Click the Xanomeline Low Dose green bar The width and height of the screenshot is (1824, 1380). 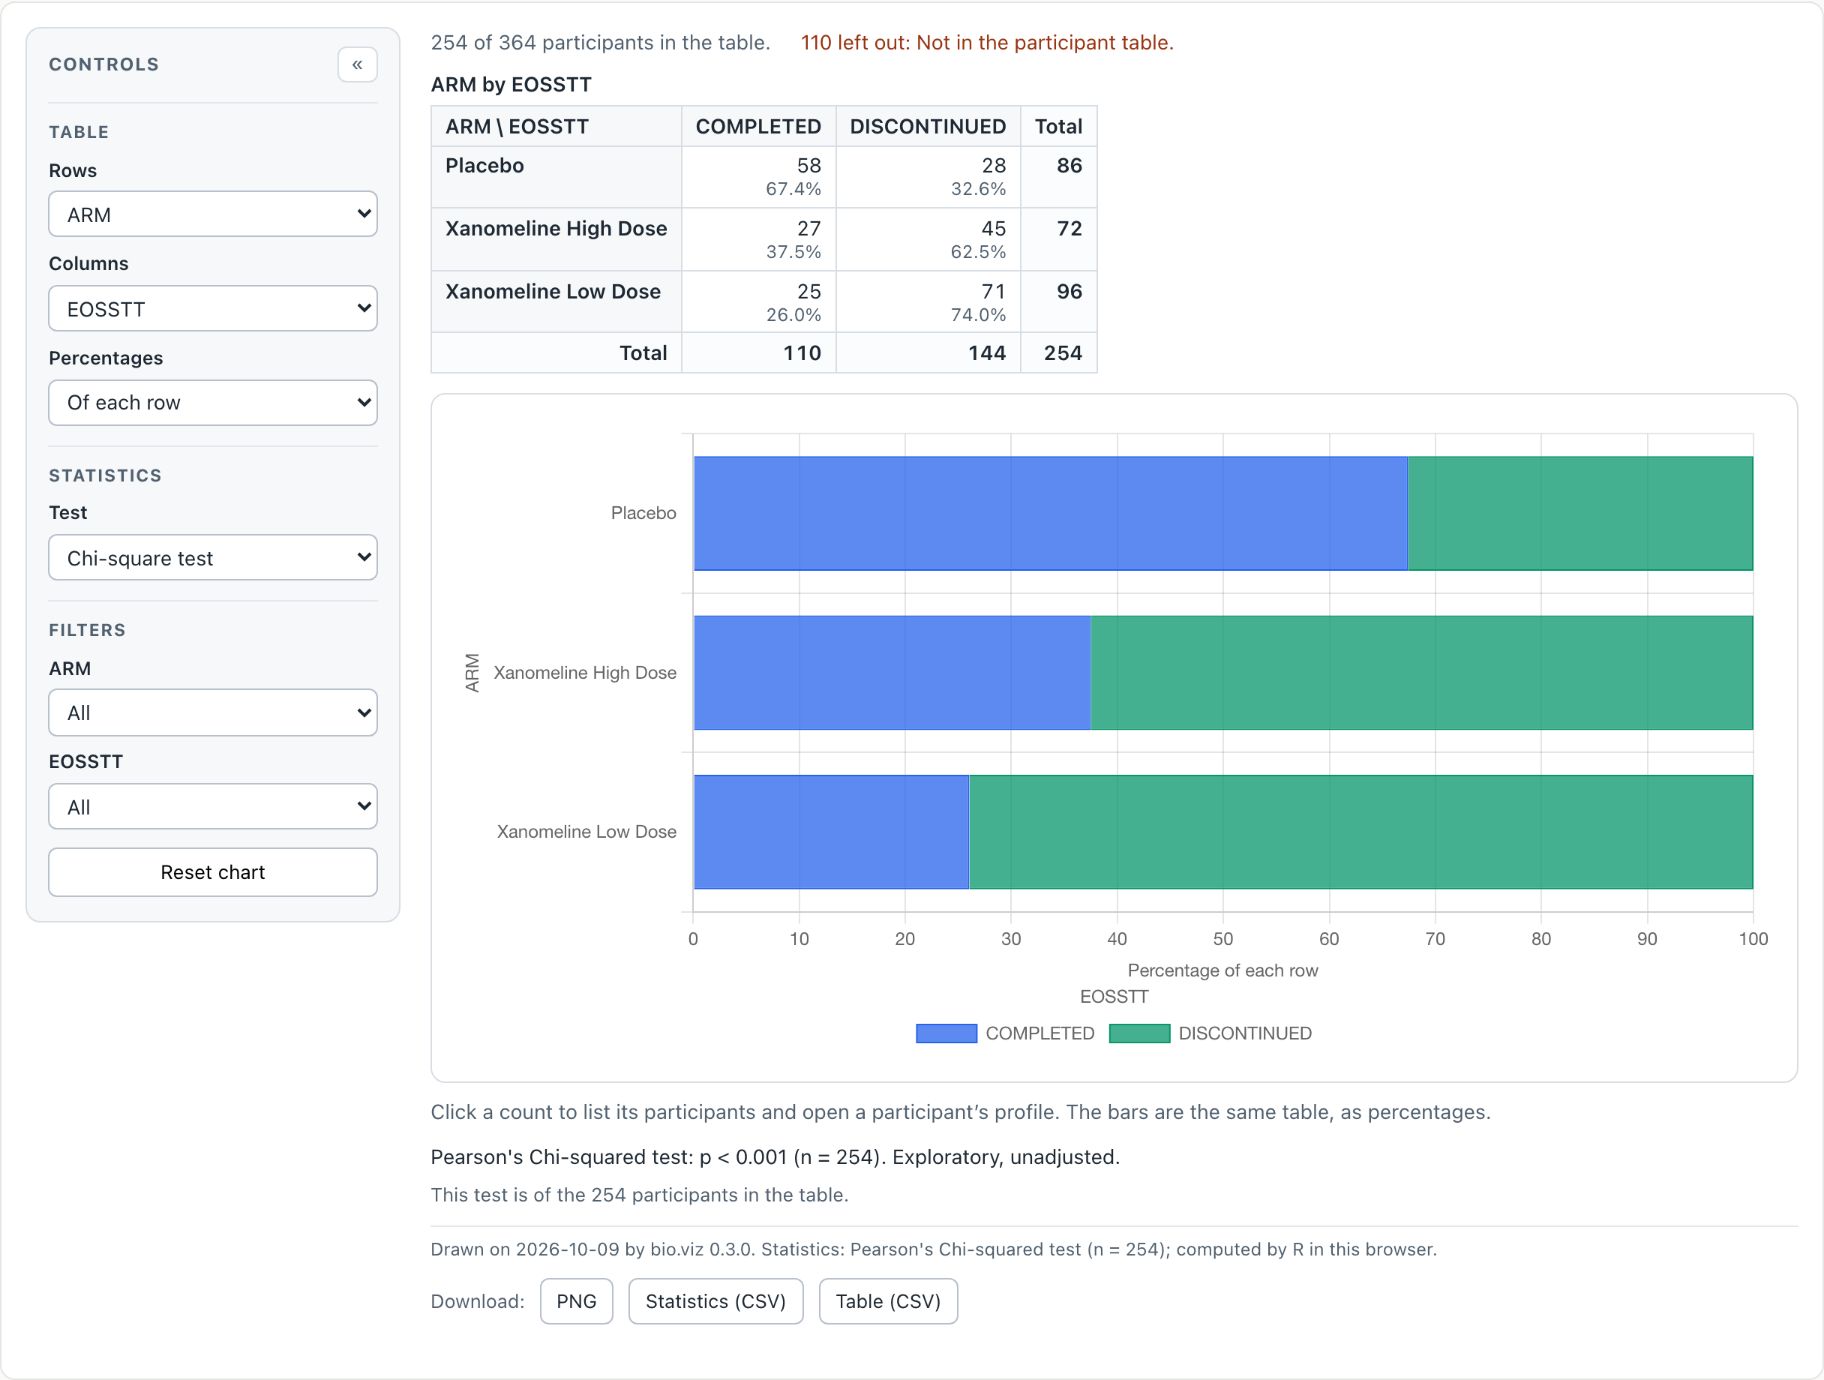click(1361, 832)
